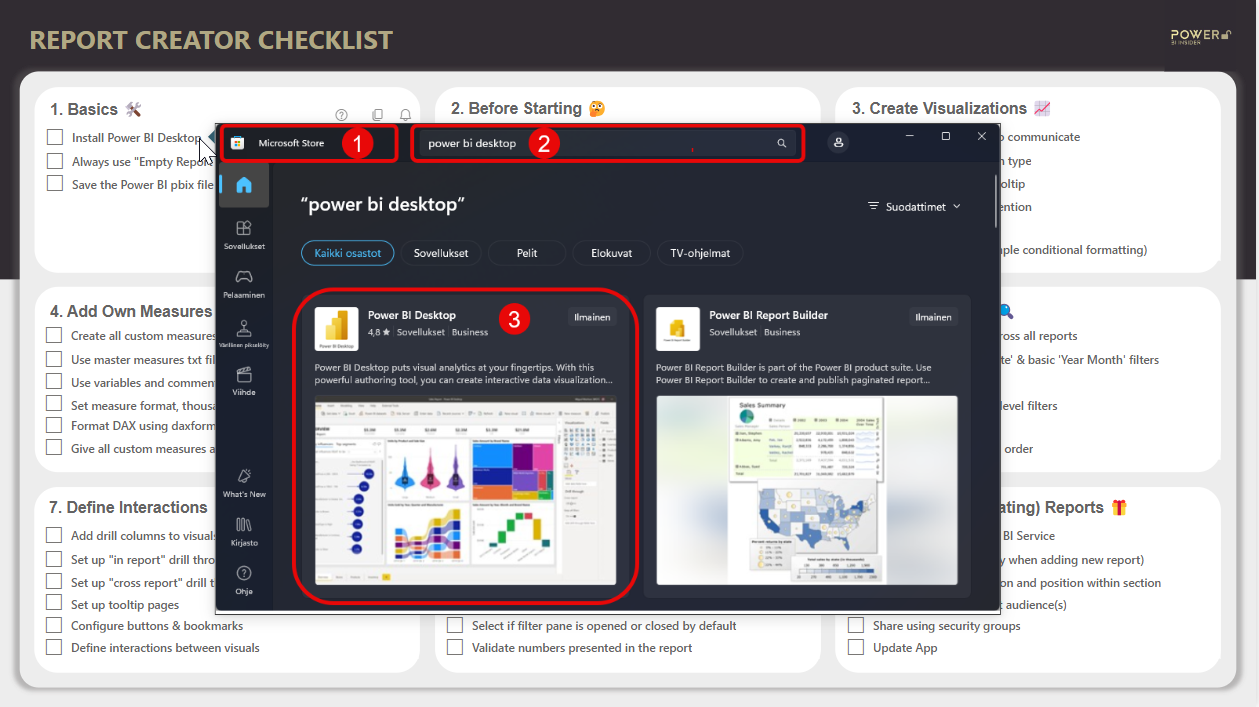Click the Power BI Desktop app icon
The width and height of the screenshot is (1259, 707).
(337, 329)
